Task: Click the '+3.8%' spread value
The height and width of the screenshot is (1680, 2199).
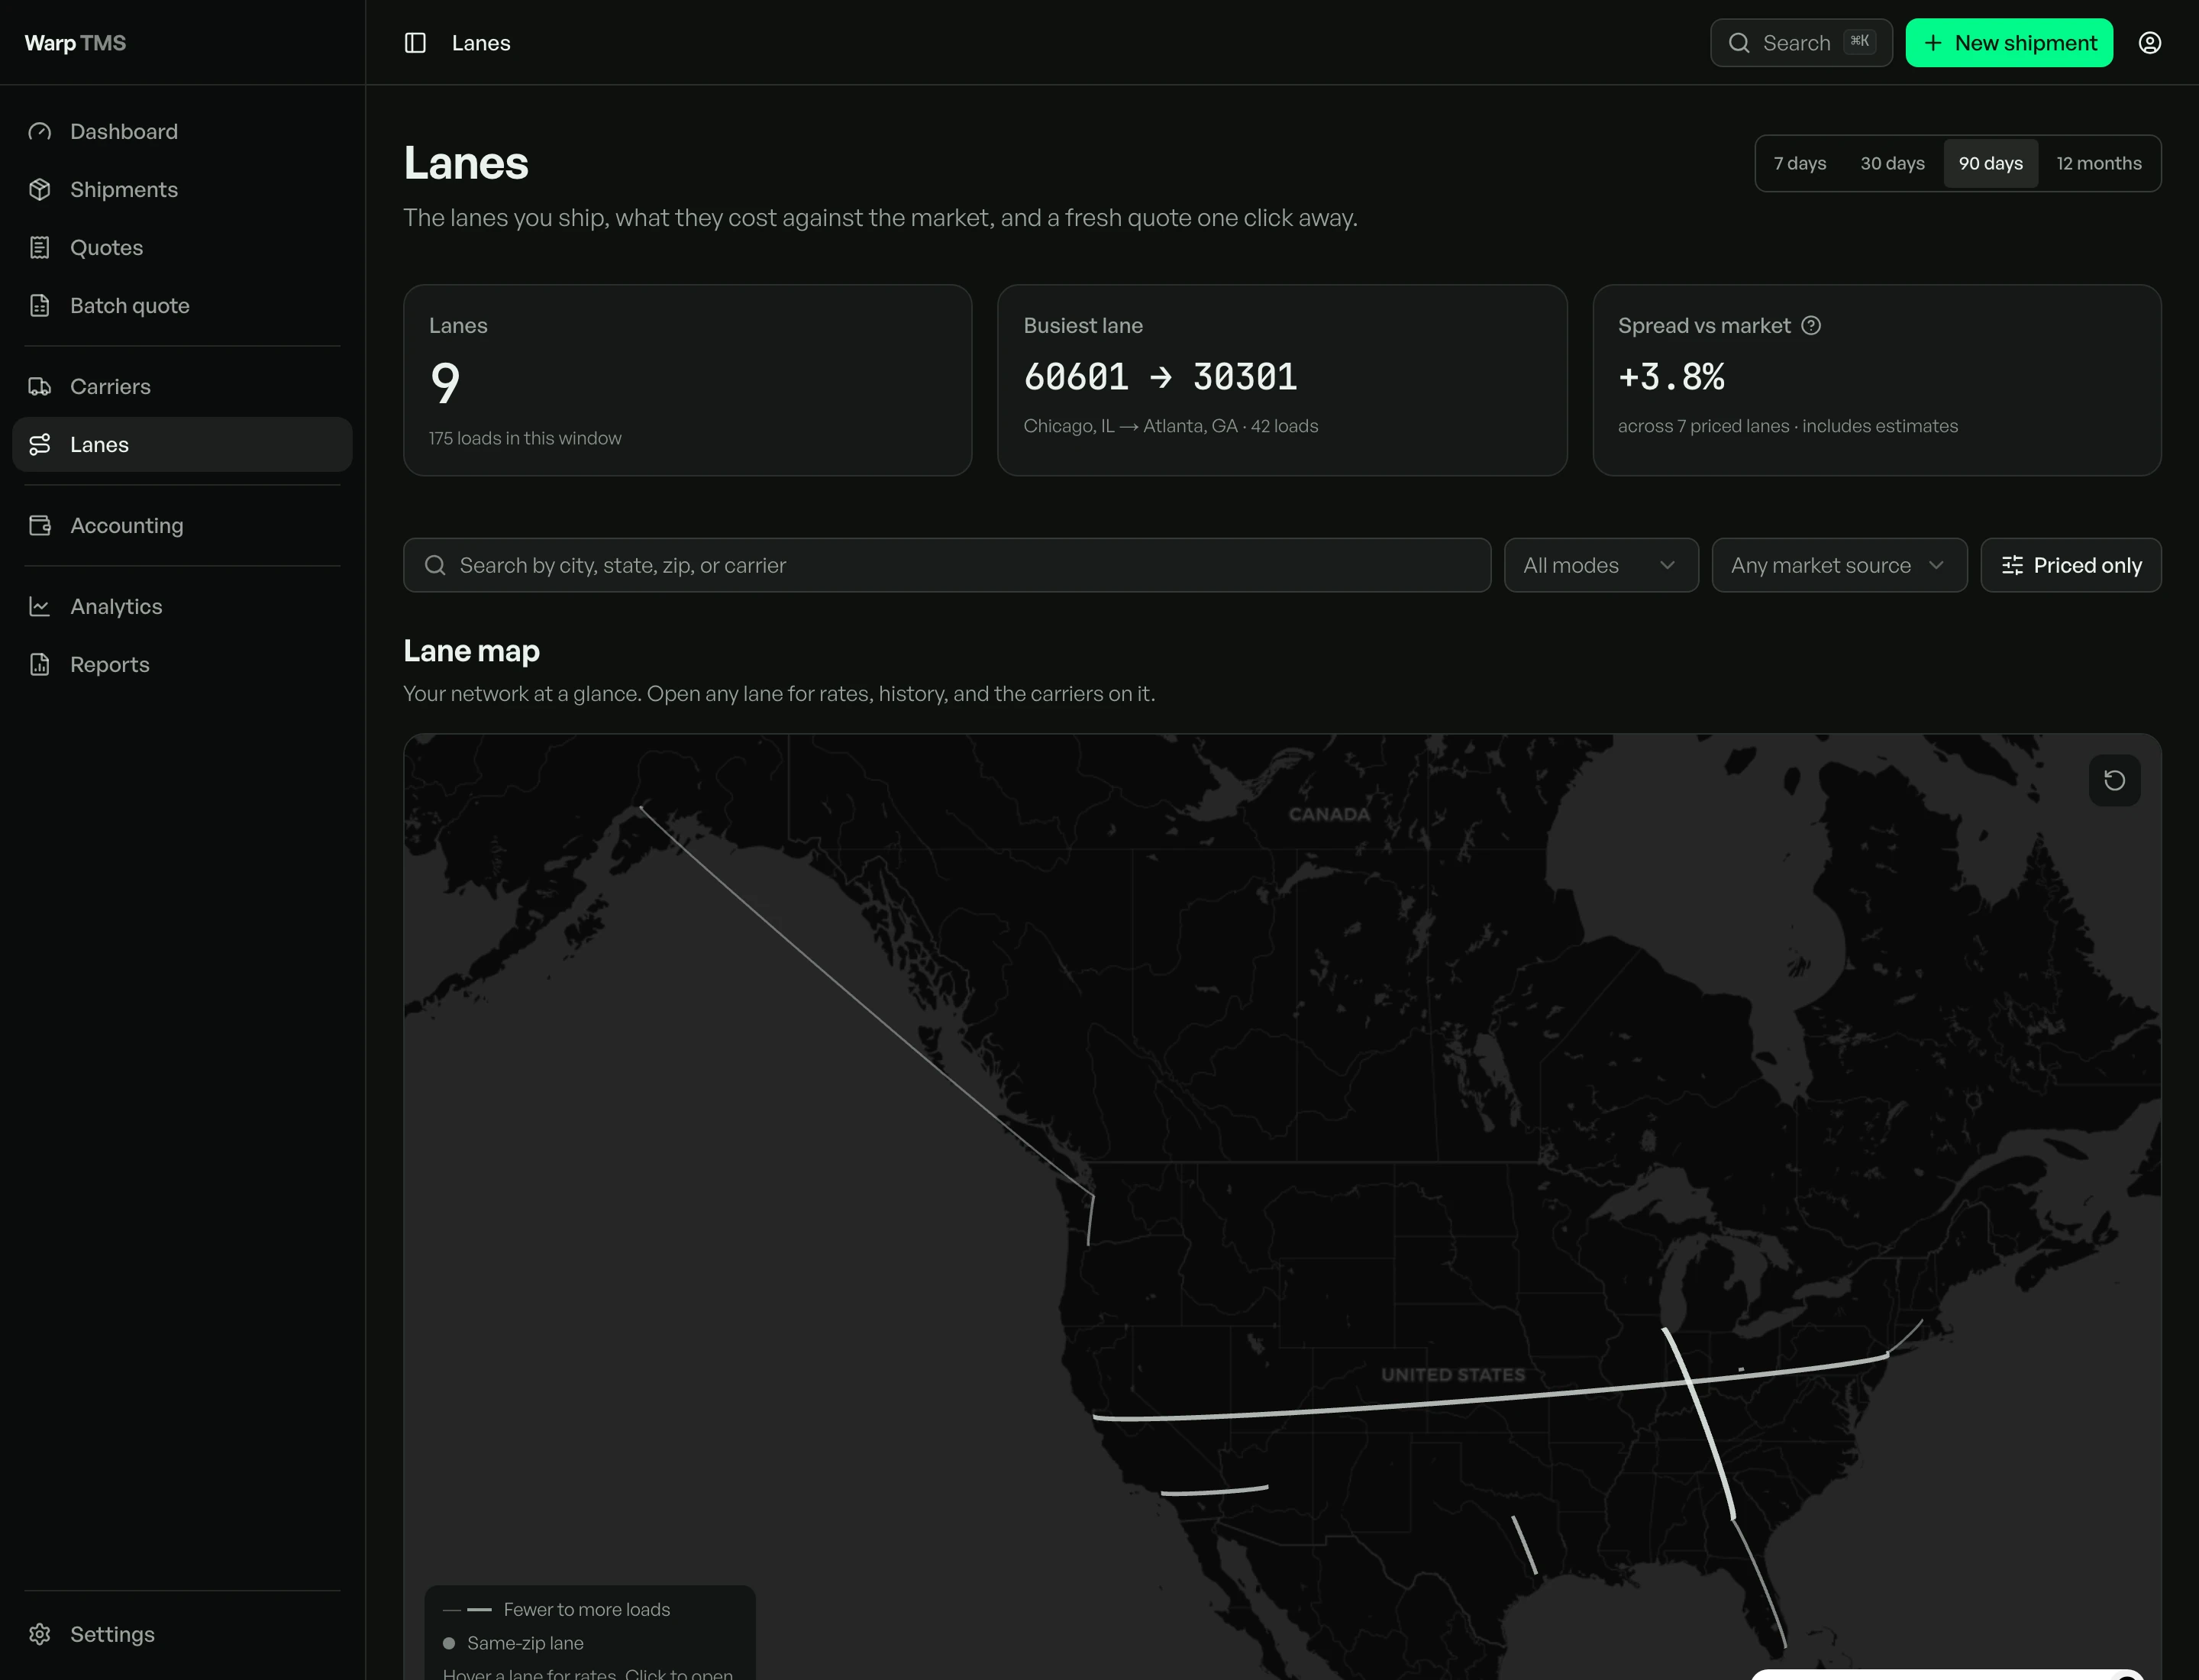Action: click(x=1671, y=377)
